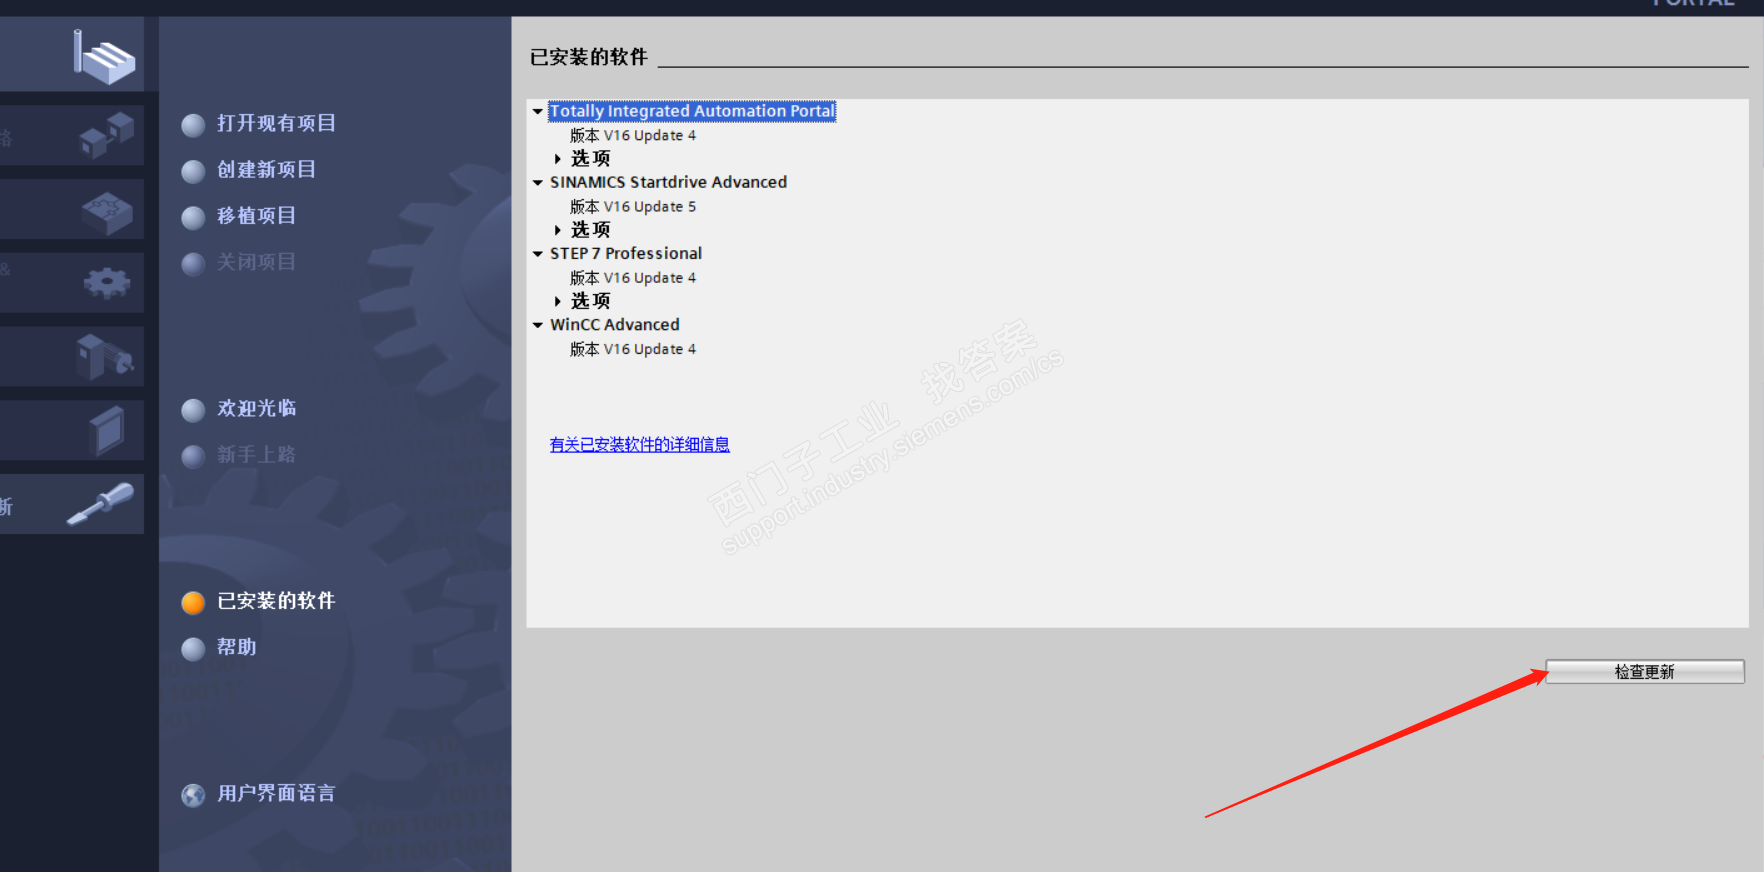Select 已安装的软件 in the side menu

click(x=276, y=601)
